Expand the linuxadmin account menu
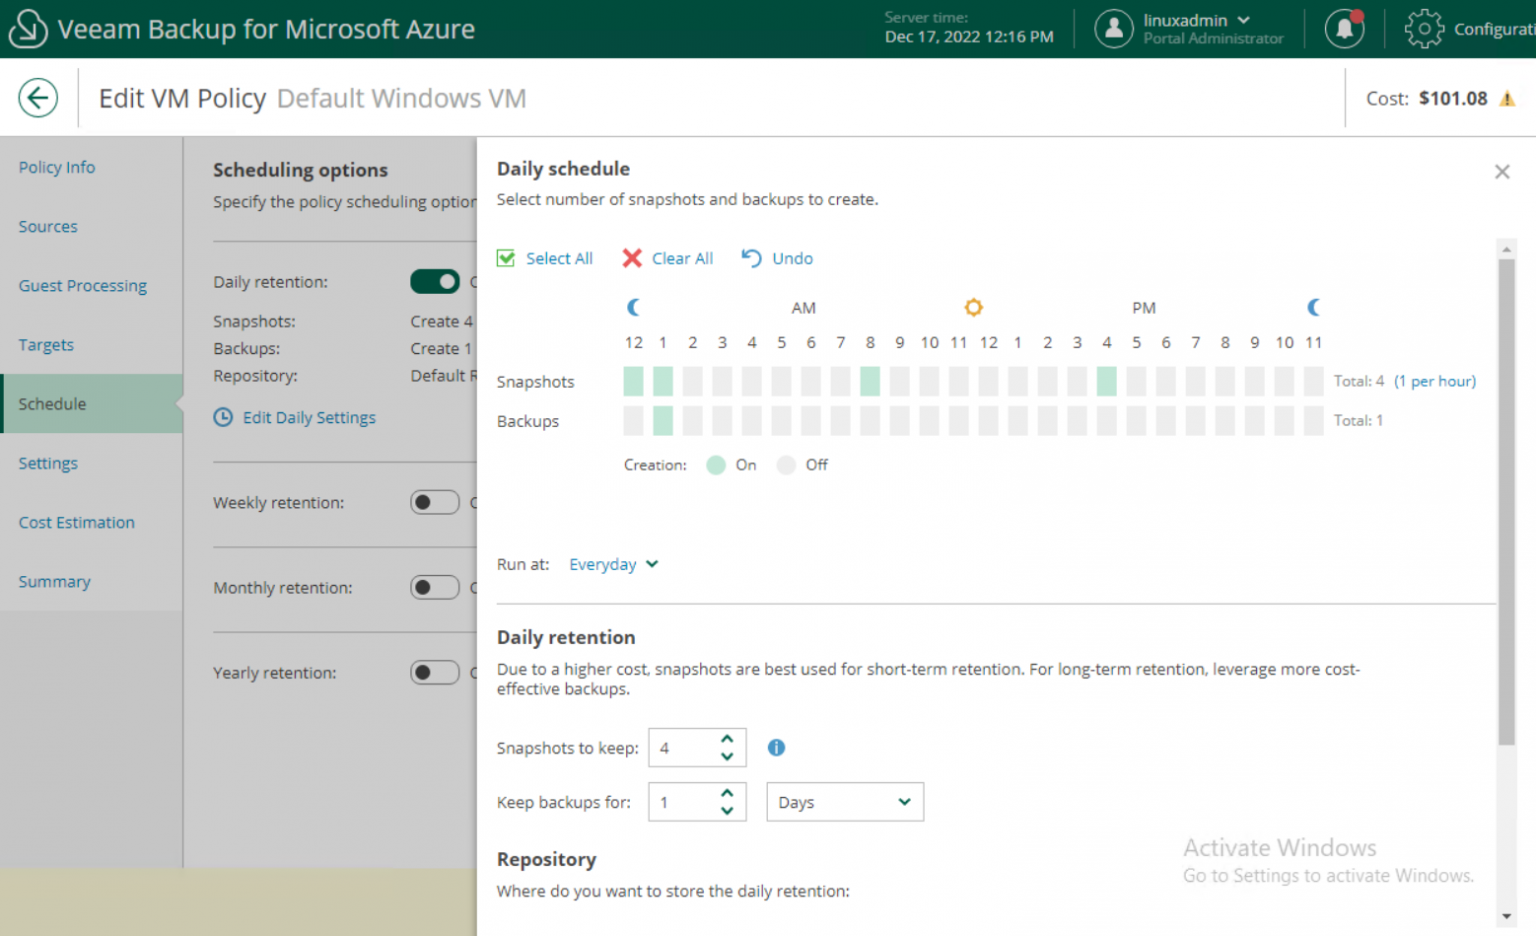The image size is (1536, 936). pyautogui.click(x=1244, y=20)
